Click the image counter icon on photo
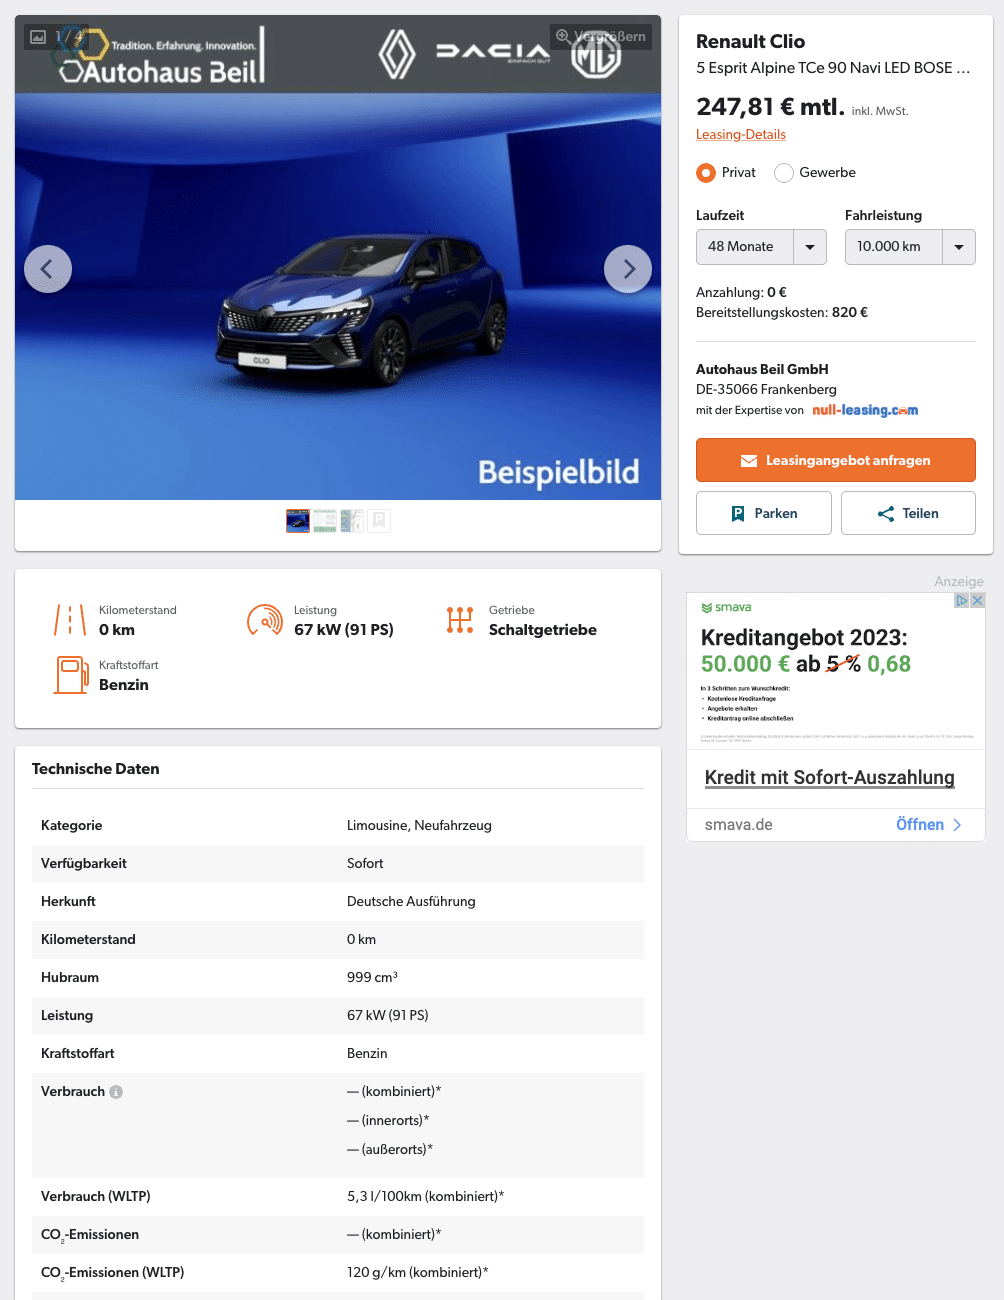 38,37
